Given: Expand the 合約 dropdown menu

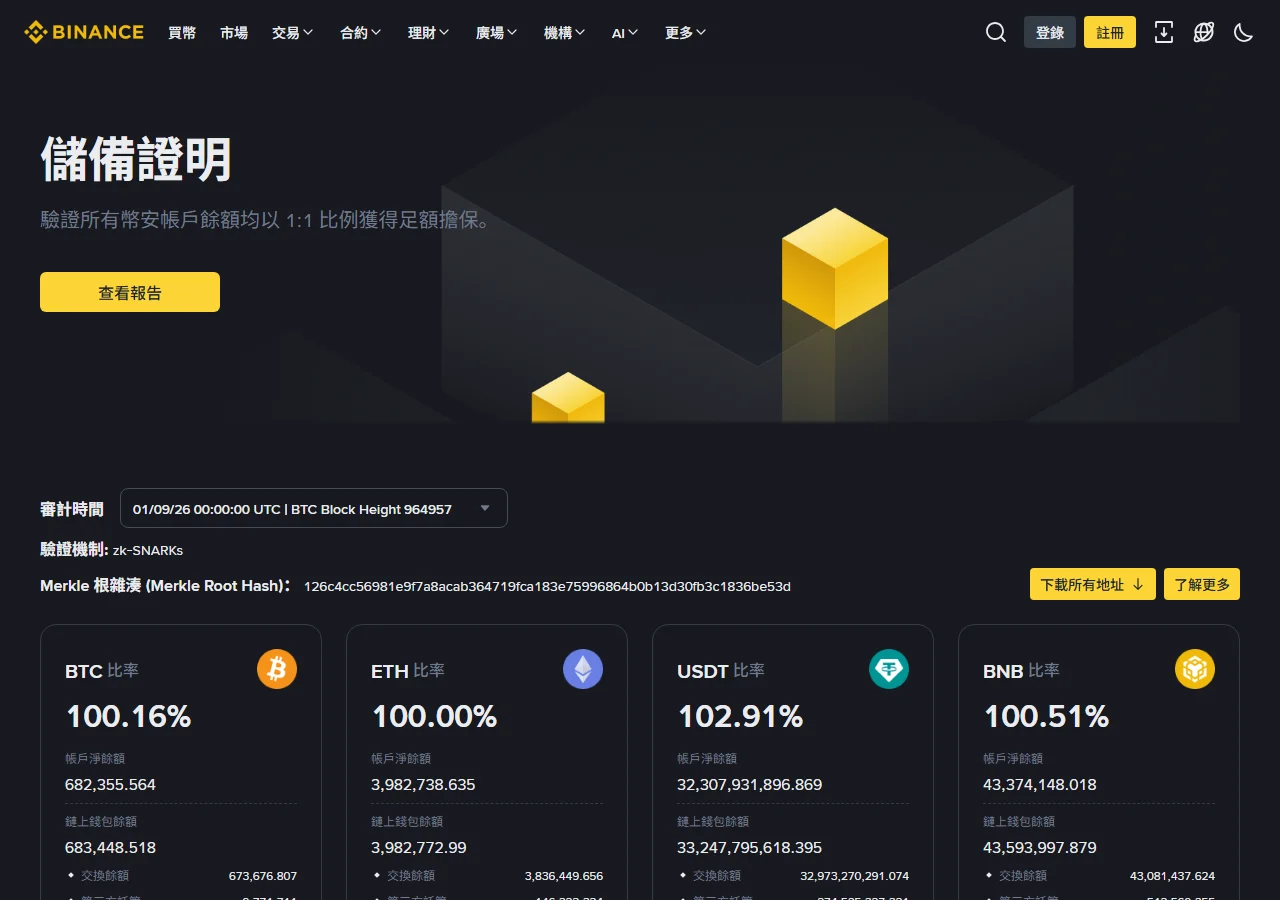Looking at the screenshot, I should (x=361, y=32).
